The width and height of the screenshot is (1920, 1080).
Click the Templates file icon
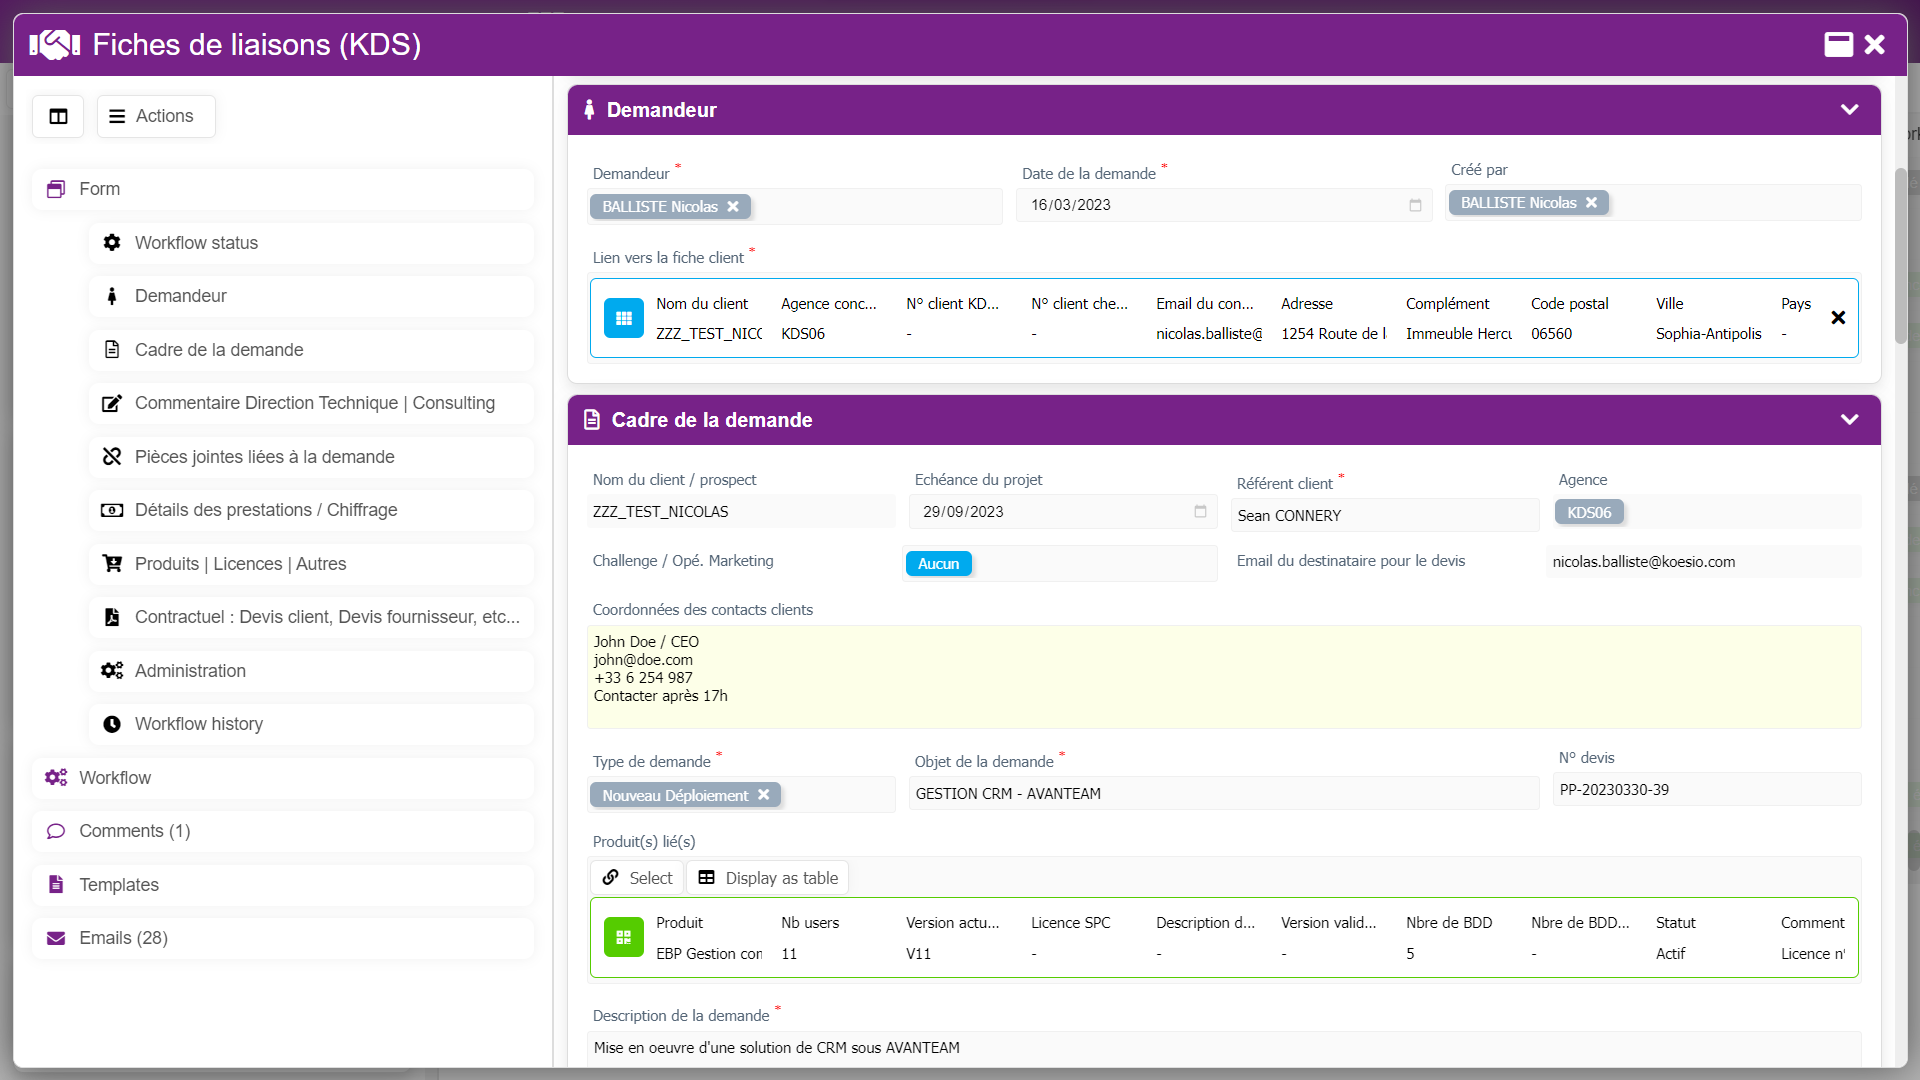pyautogui.click(x=56, y=885)
